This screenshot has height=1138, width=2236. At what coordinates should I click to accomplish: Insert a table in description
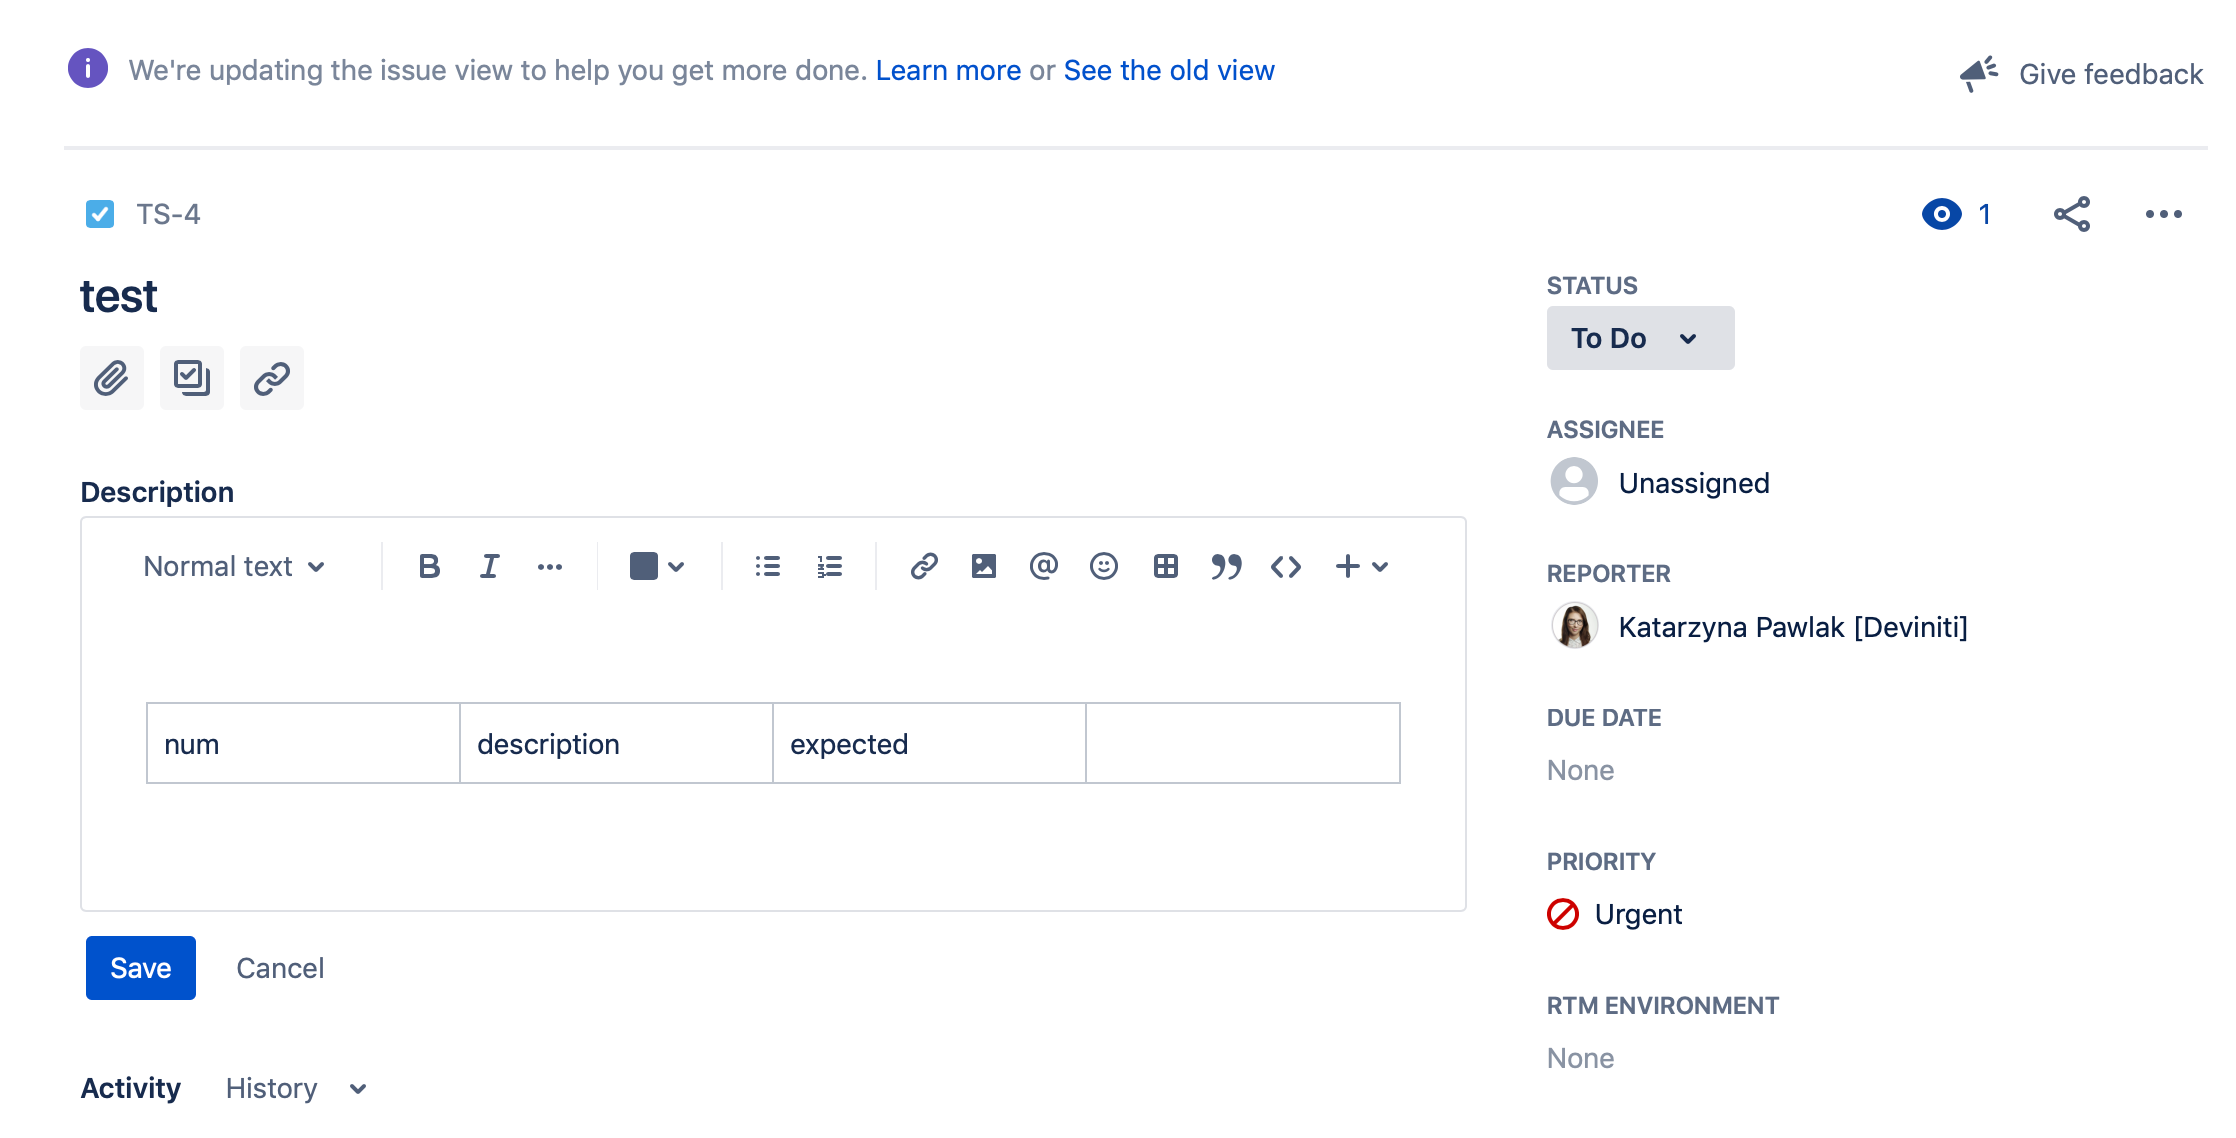click(x=1165, y=567)
